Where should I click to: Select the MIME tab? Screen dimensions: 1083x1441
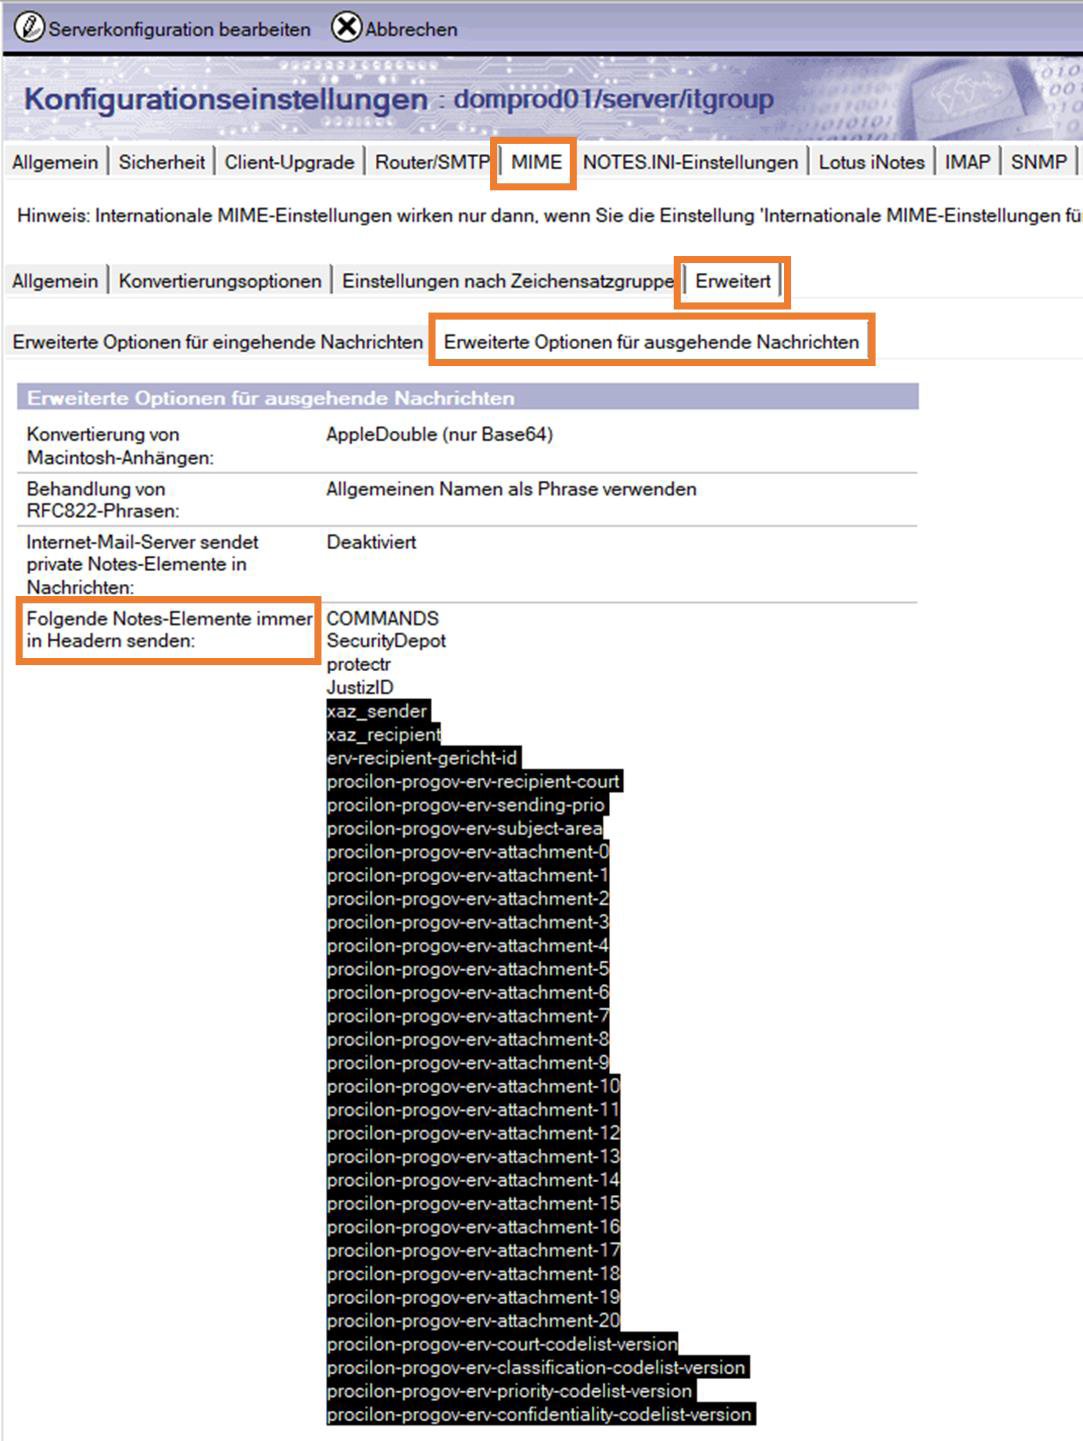(x=536, y=162)
